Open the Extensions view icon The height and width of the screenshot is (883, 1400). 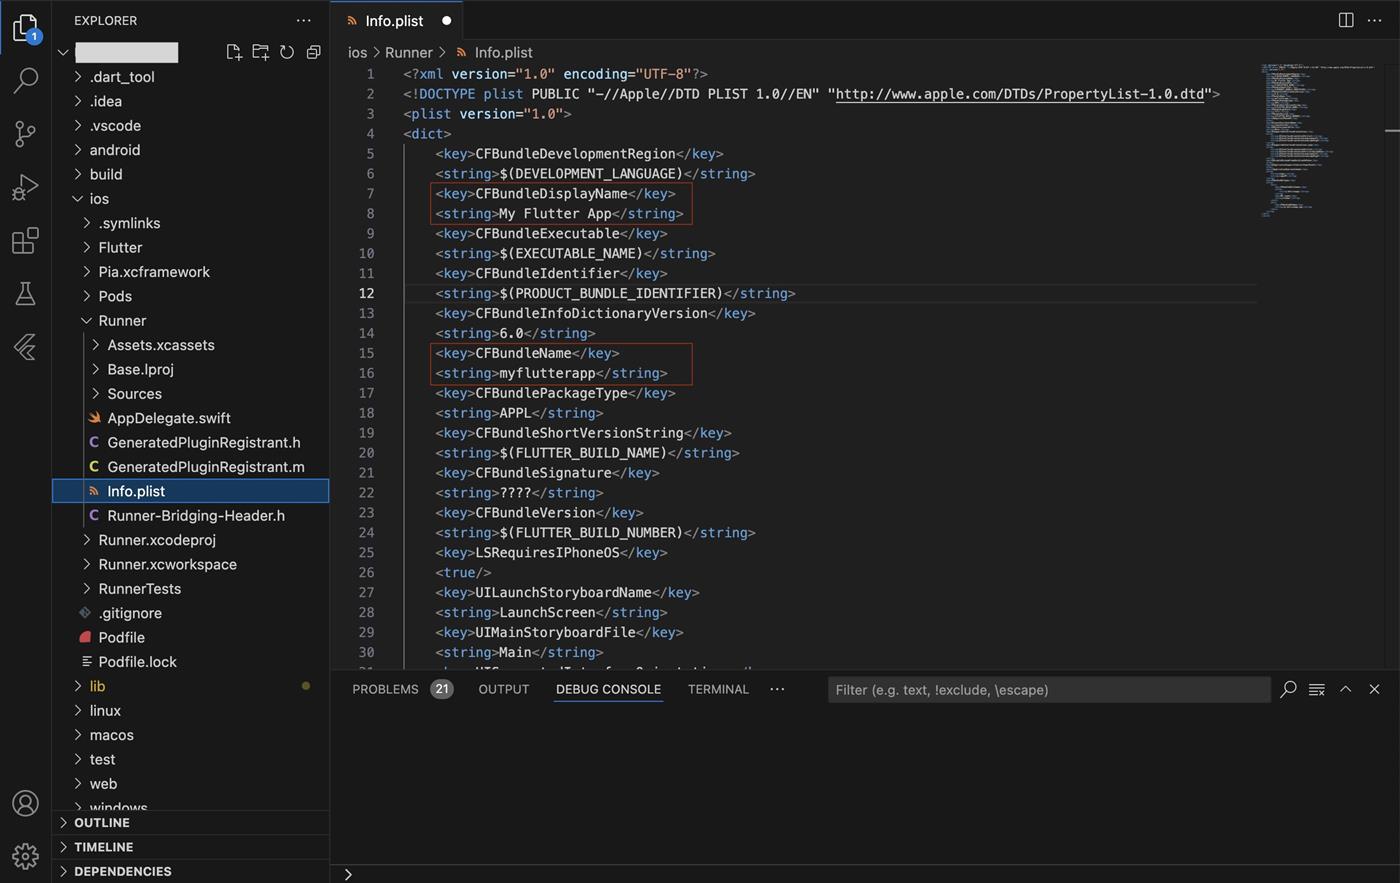click(x=26, y=240)
